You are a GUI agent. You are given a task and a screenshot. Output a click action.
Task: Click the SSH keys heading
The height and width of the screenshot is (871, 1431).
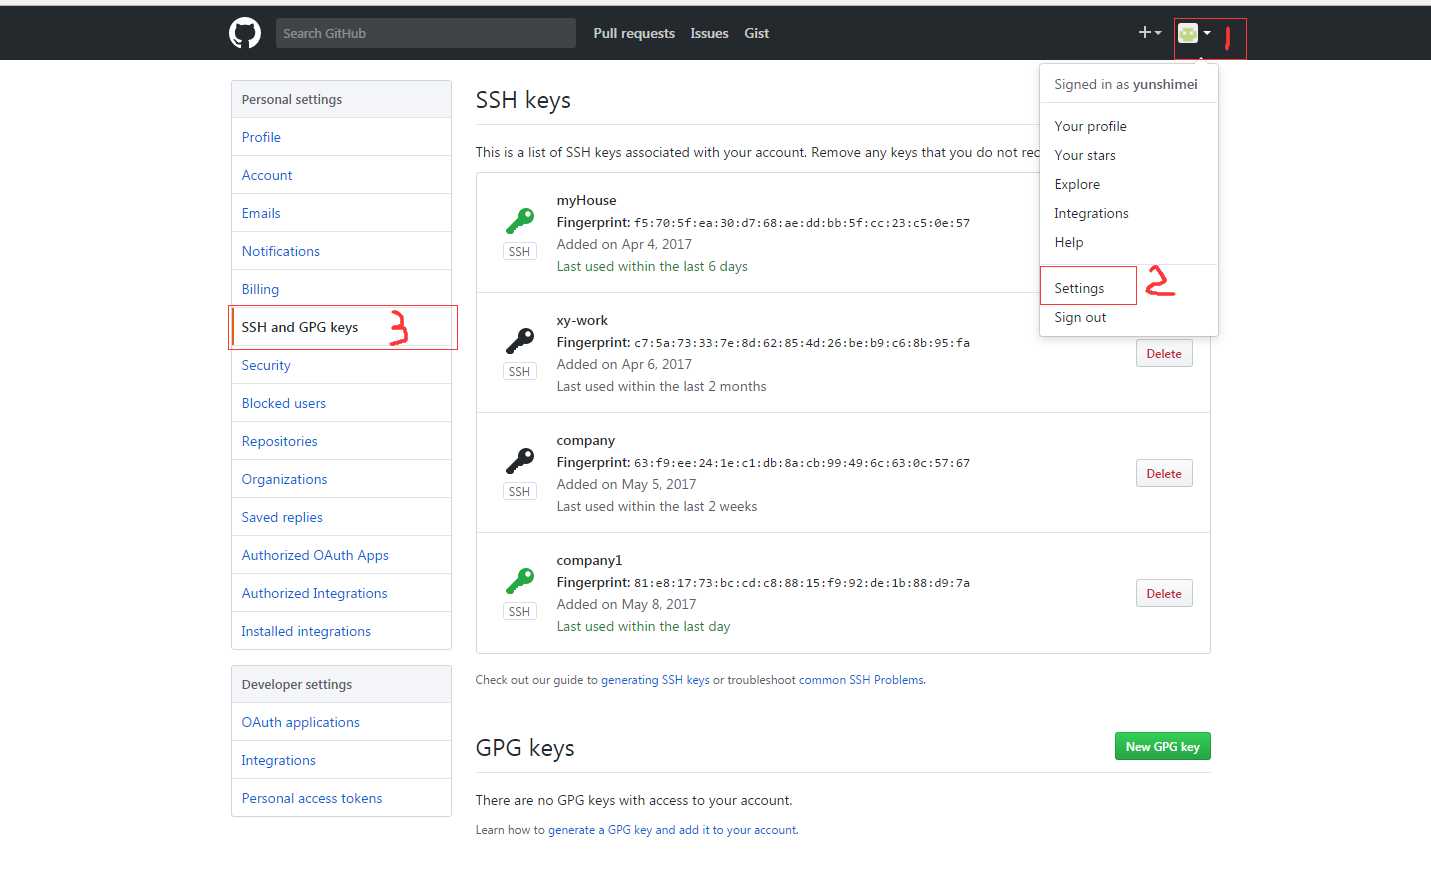pyautogui.click(x=523, y=100)
